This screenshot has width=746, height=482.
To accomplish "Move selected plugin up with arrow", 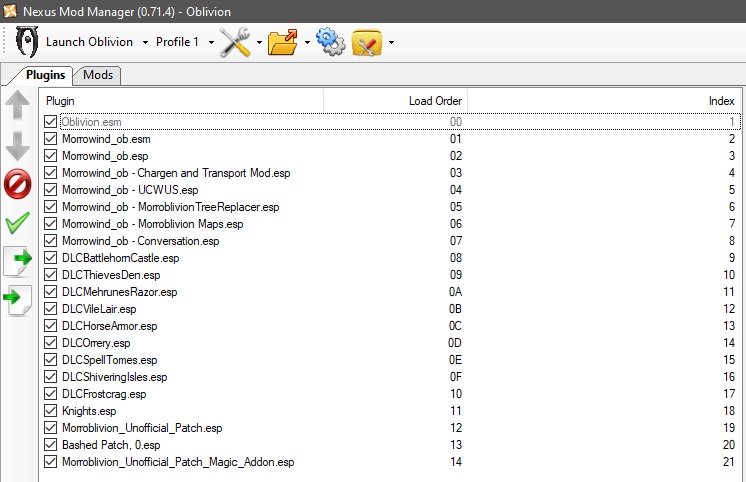I will (x=18, y=105).
